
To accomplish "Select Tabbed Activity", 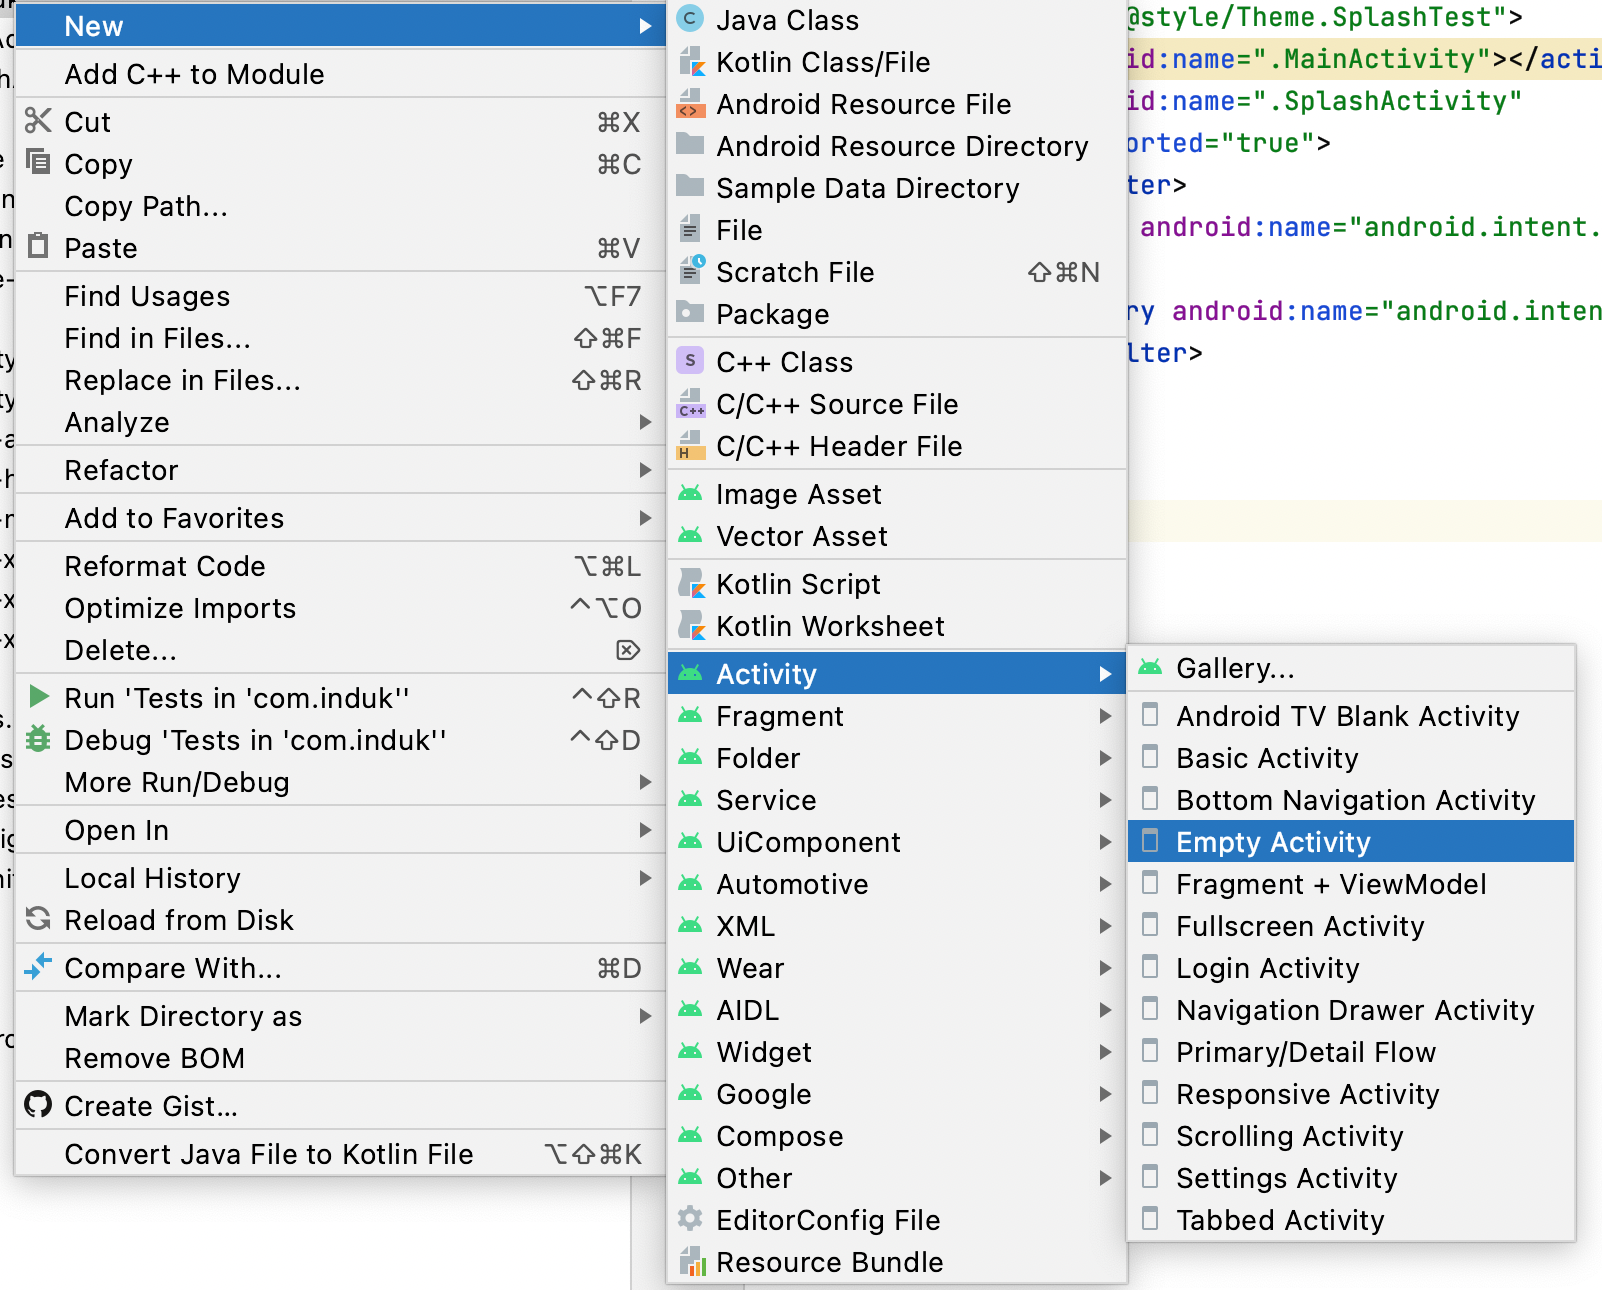I will (x=1351, y=1220).
